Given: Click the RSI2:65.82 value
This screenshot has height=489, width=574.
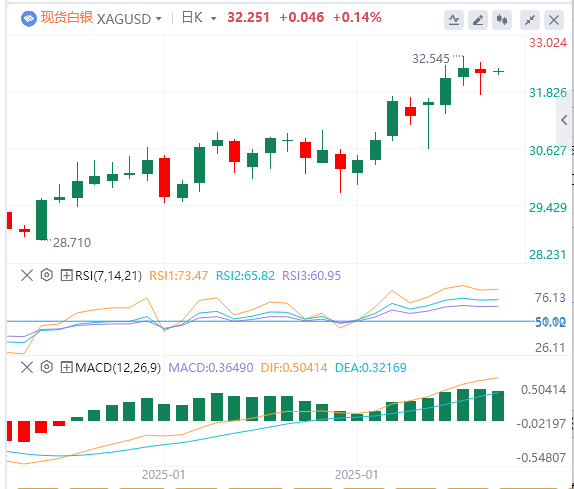Looking at the screenshot, I should click(245, 276).
